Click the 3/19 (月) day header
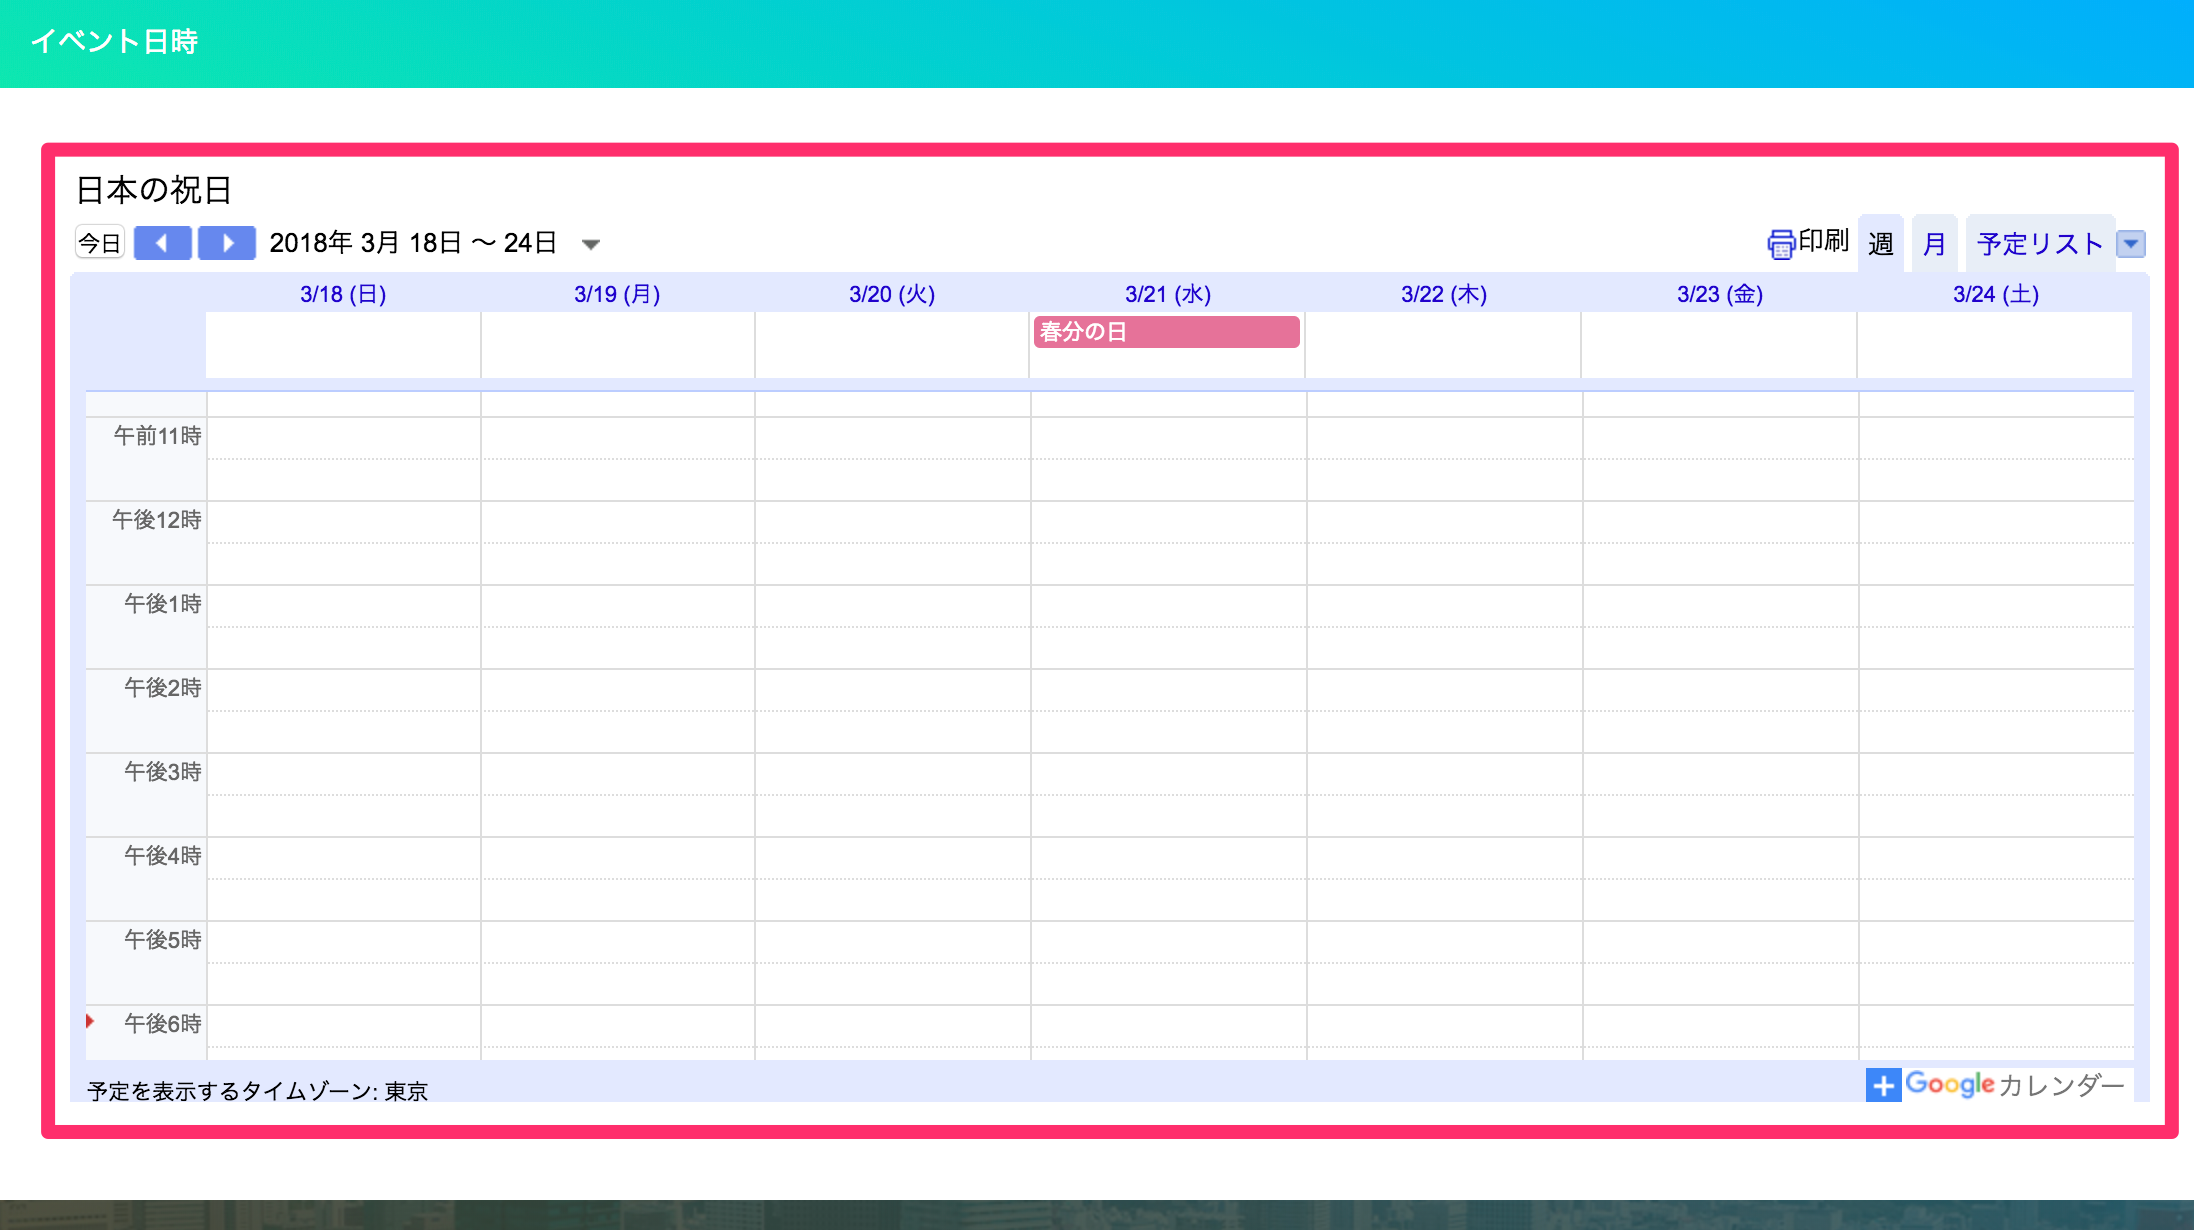This screenshot has width=2194, height=1230. (617, 294)
